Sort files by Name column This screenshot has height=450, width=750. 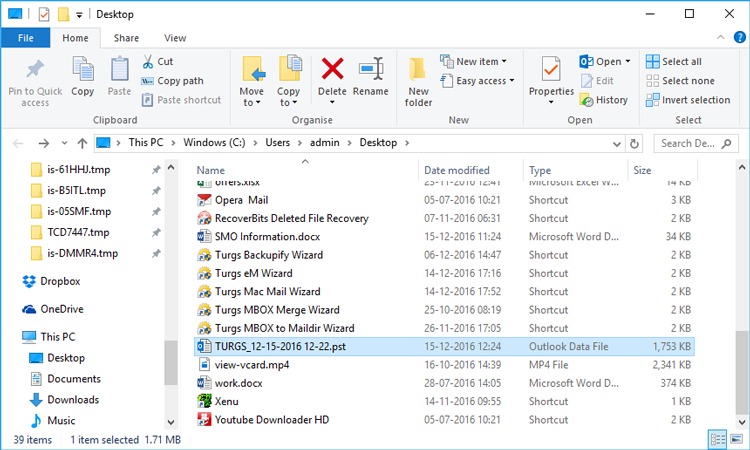tap(210, 170)
